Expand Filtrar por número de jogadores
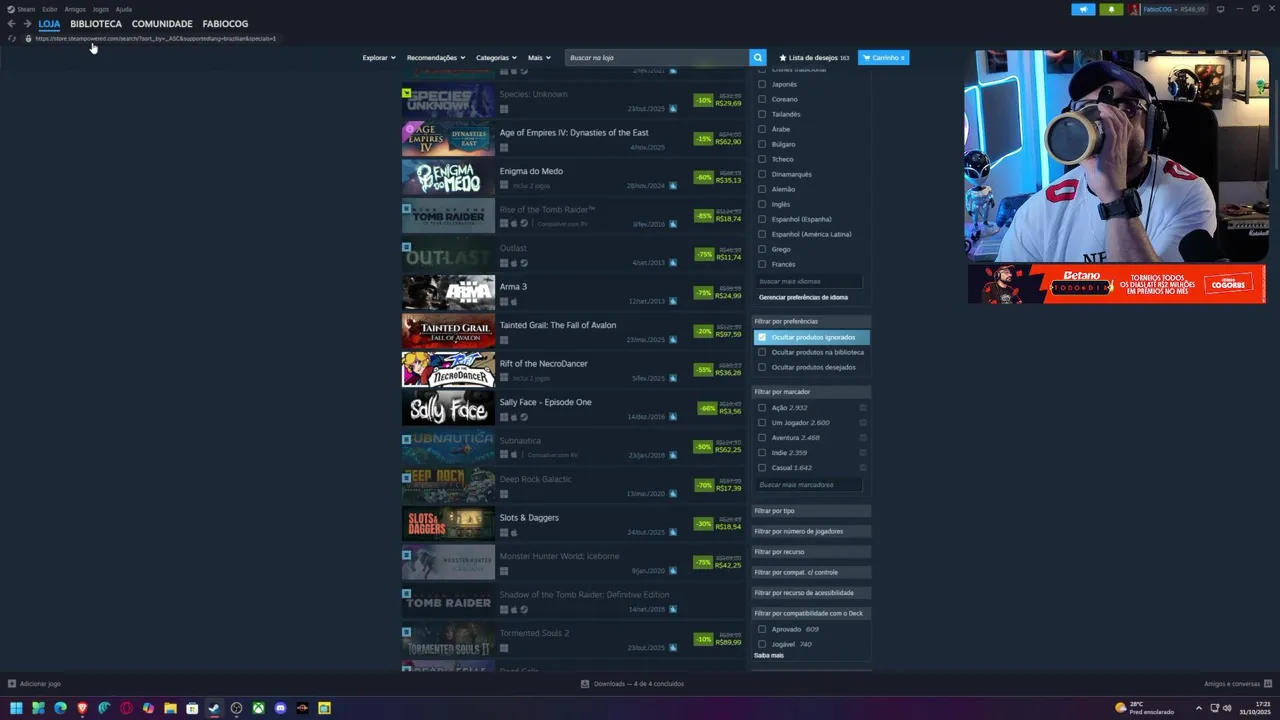 point(812,531)
